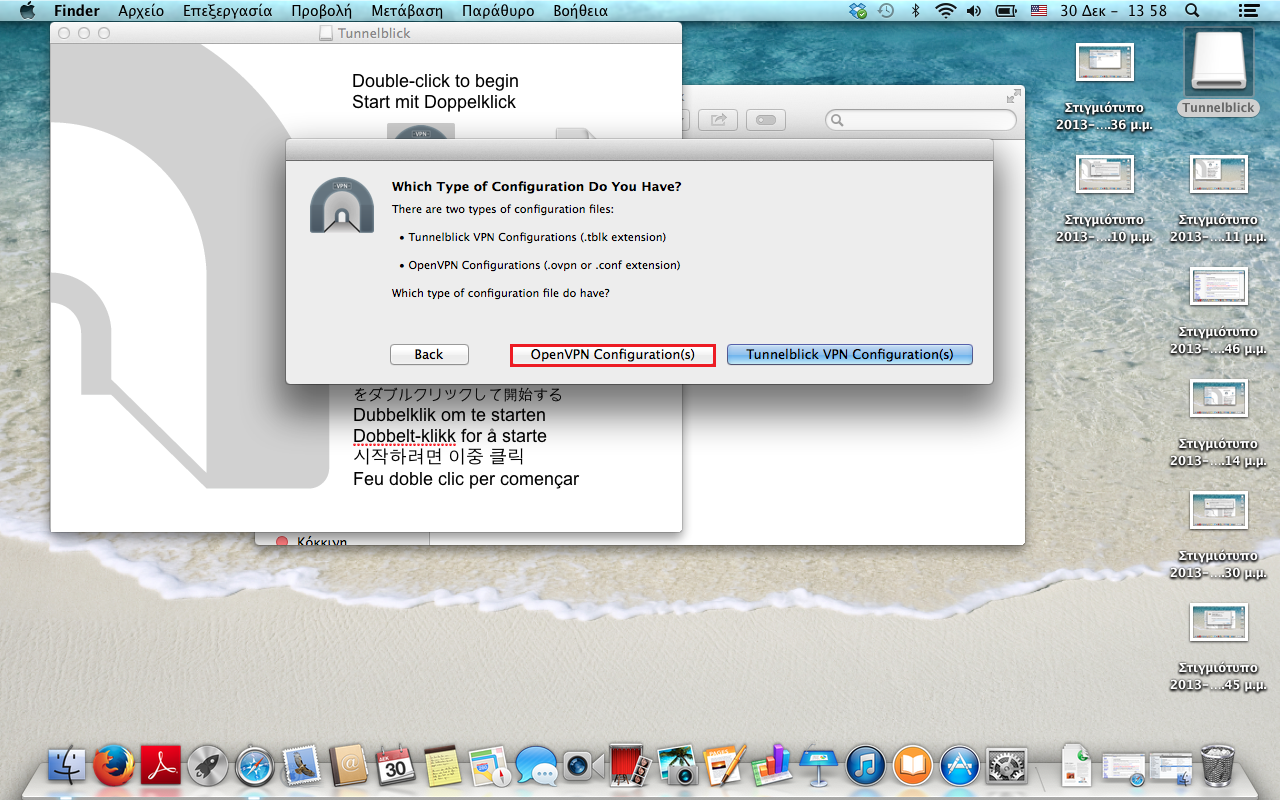Screen dimensions: 1280x800
Task: Launch Safari compass icon
Action: (x=254, y=767)
